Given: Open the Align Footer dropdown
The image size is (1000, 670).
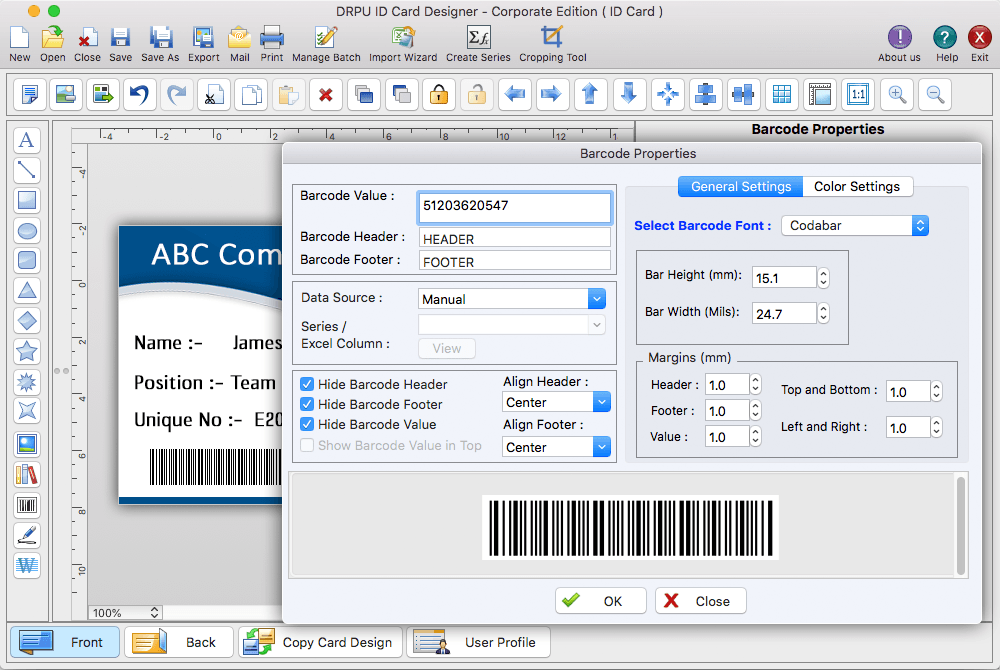Looking at the screenshot, I should pos(556,447).
